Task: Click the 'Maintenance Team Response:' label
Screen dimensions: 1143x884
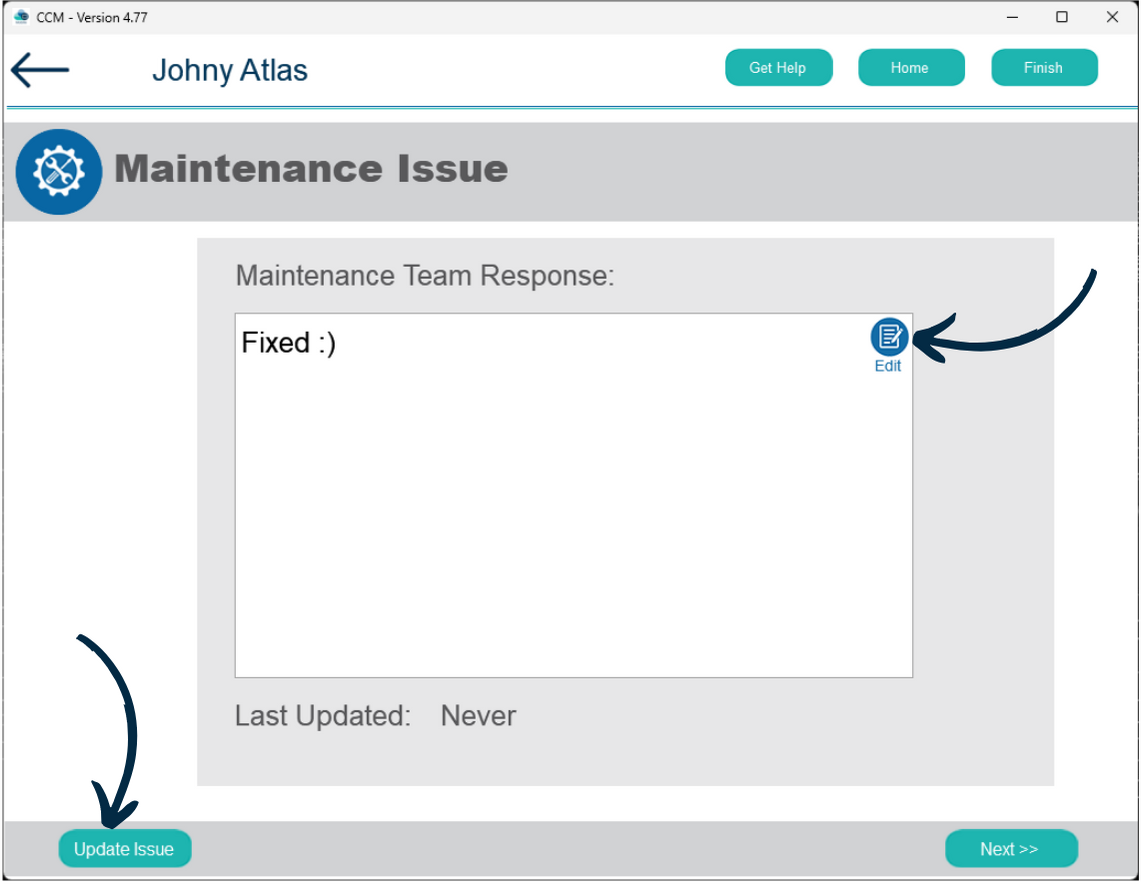Action: pos(425,276)
